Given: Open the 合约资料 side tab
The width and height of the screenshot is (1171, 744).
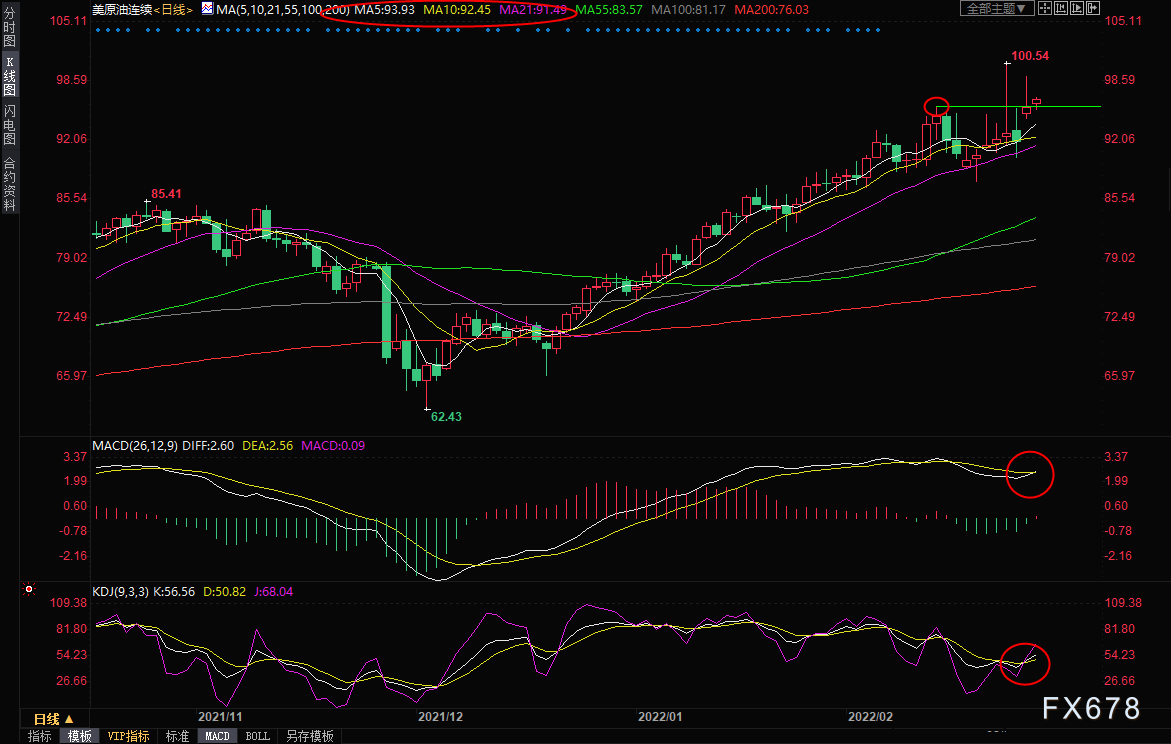Looking at the screenshot, I should coord(10,184).
